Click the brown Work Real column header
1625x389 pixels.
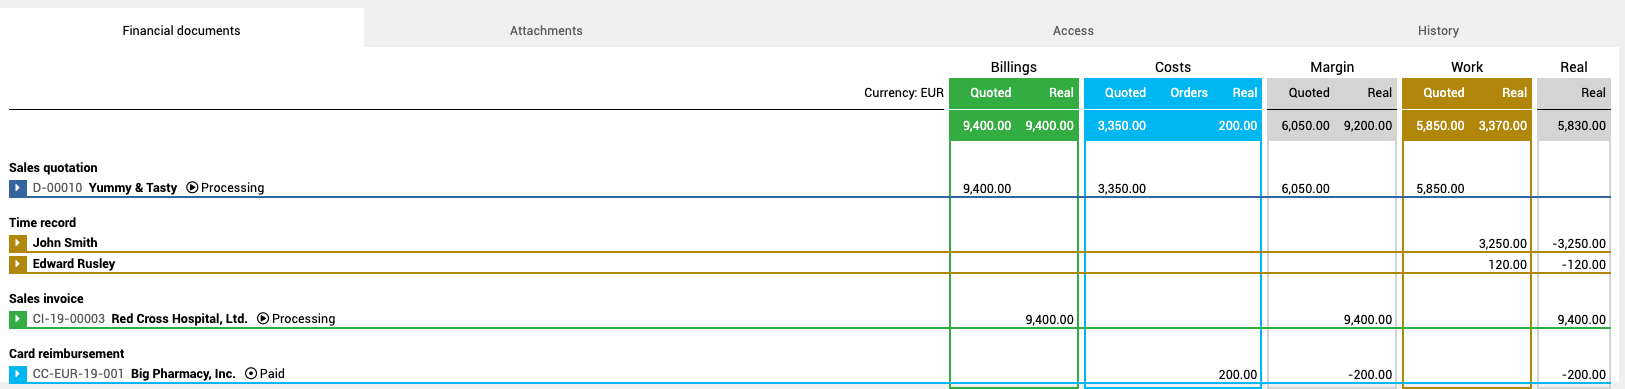point(1514,93)
